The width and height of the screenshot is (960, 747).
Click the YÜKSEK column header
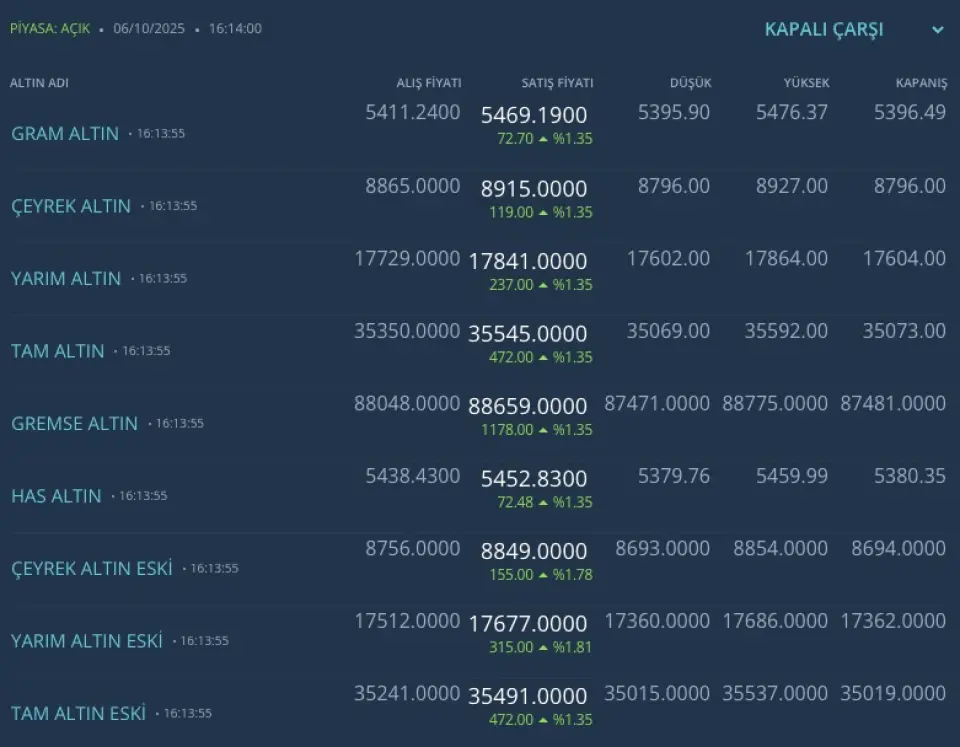coord(806,83)
